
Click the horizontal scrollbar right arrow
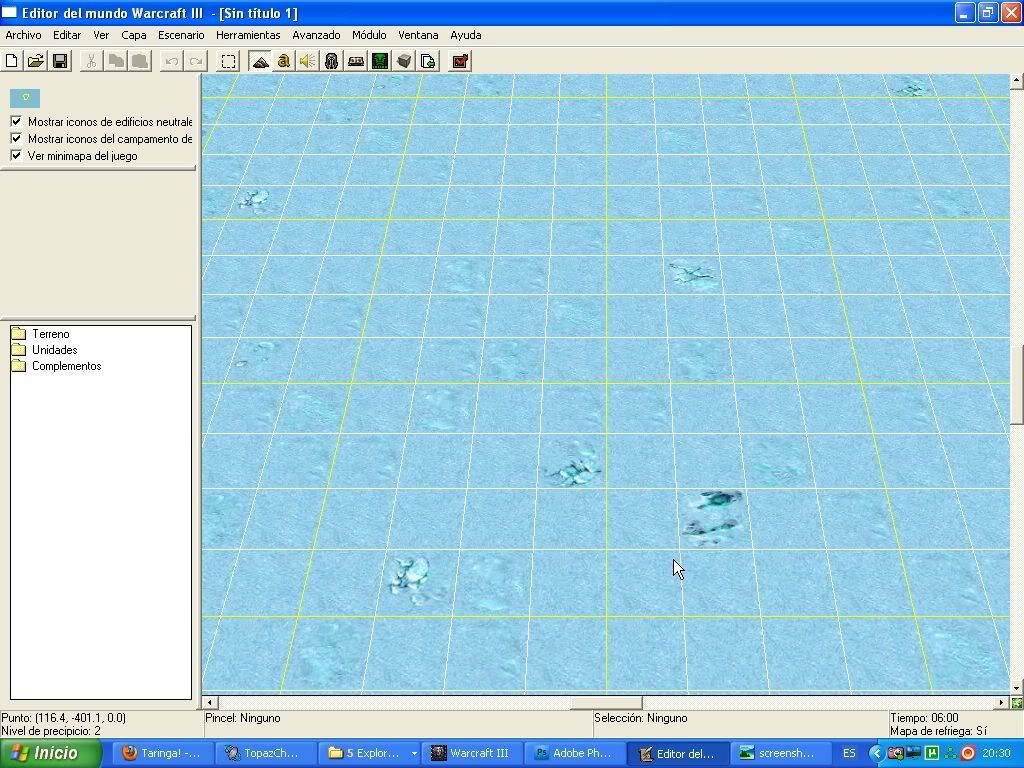coord(1002,703)
